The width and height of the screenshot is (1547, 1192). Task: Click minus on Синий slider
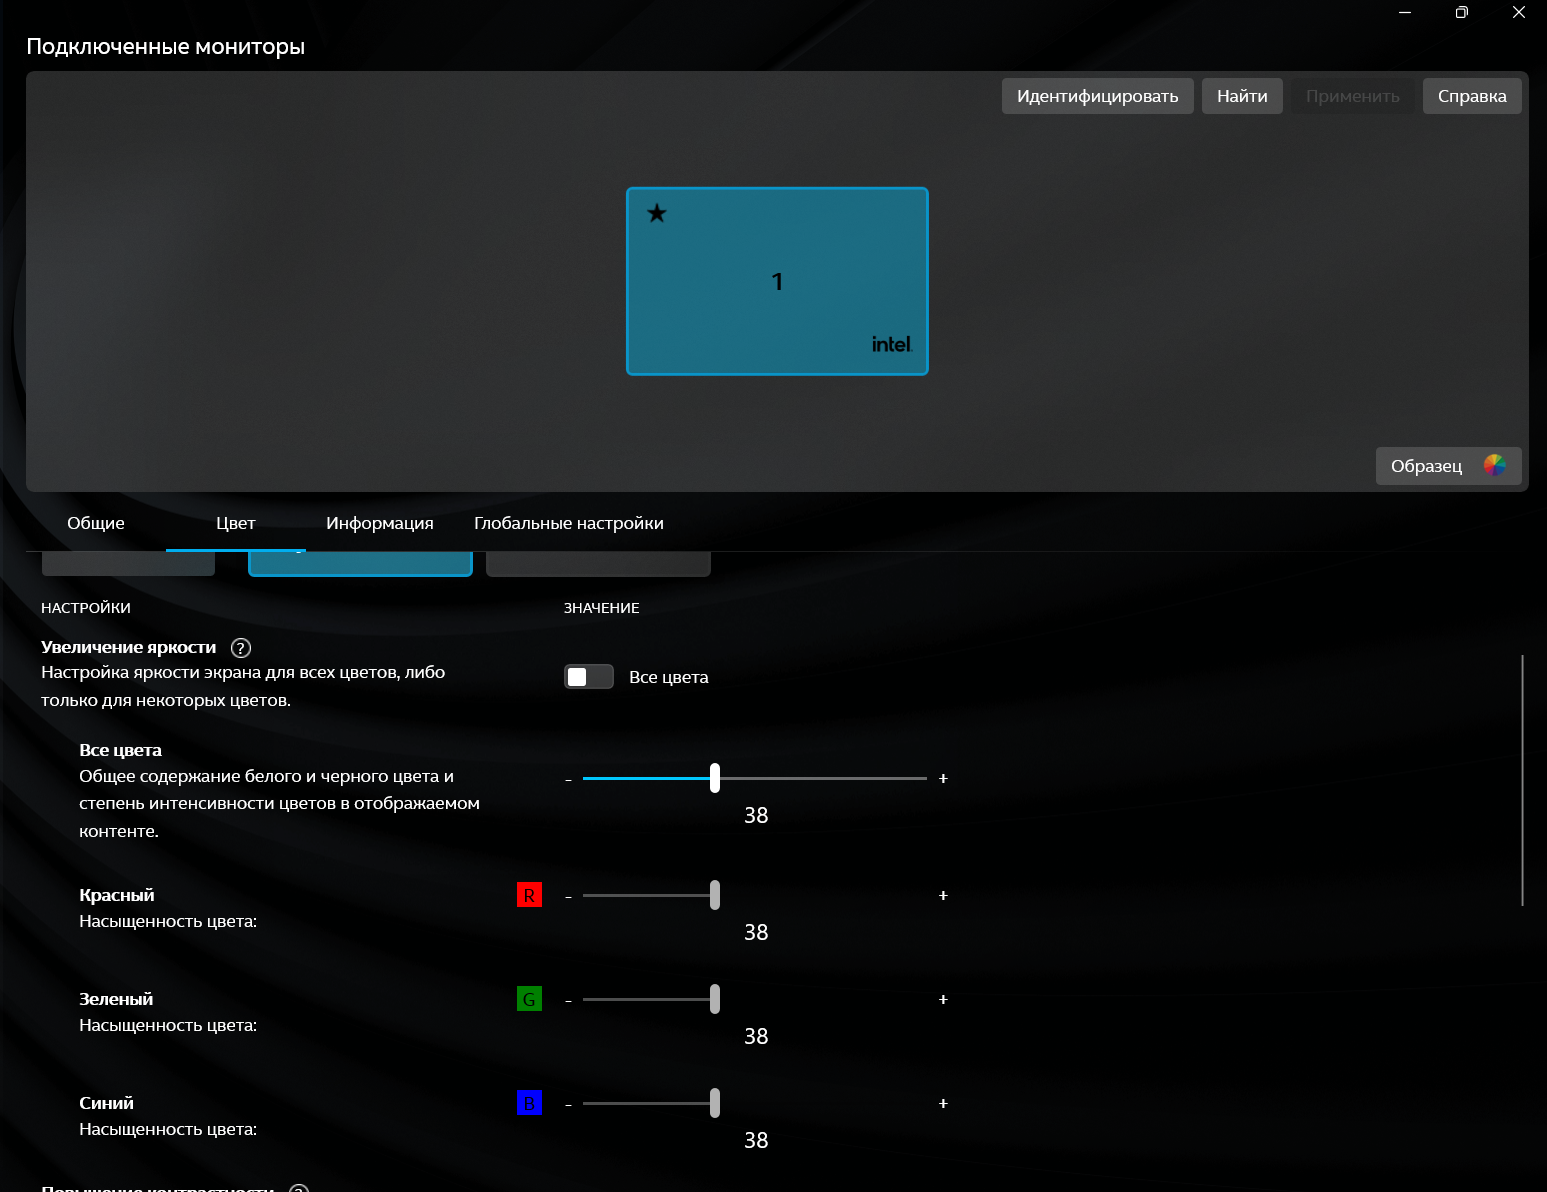pyautogui.click(x=568, y=1104)
